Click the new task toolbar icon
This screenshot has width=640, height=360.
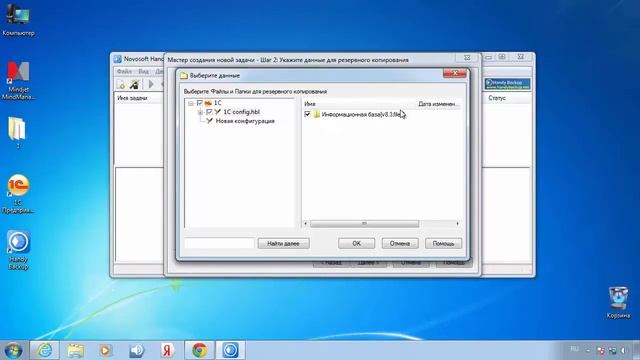coord(121,84)
